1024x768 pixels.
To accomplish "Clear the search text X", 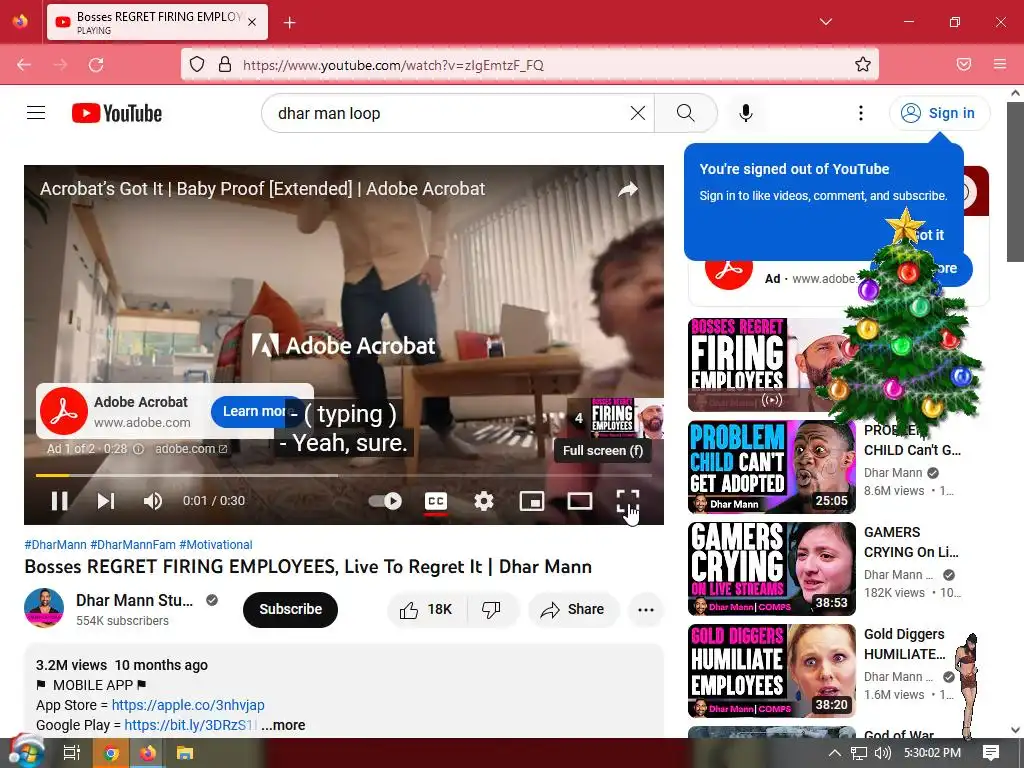I will [638, 113].
